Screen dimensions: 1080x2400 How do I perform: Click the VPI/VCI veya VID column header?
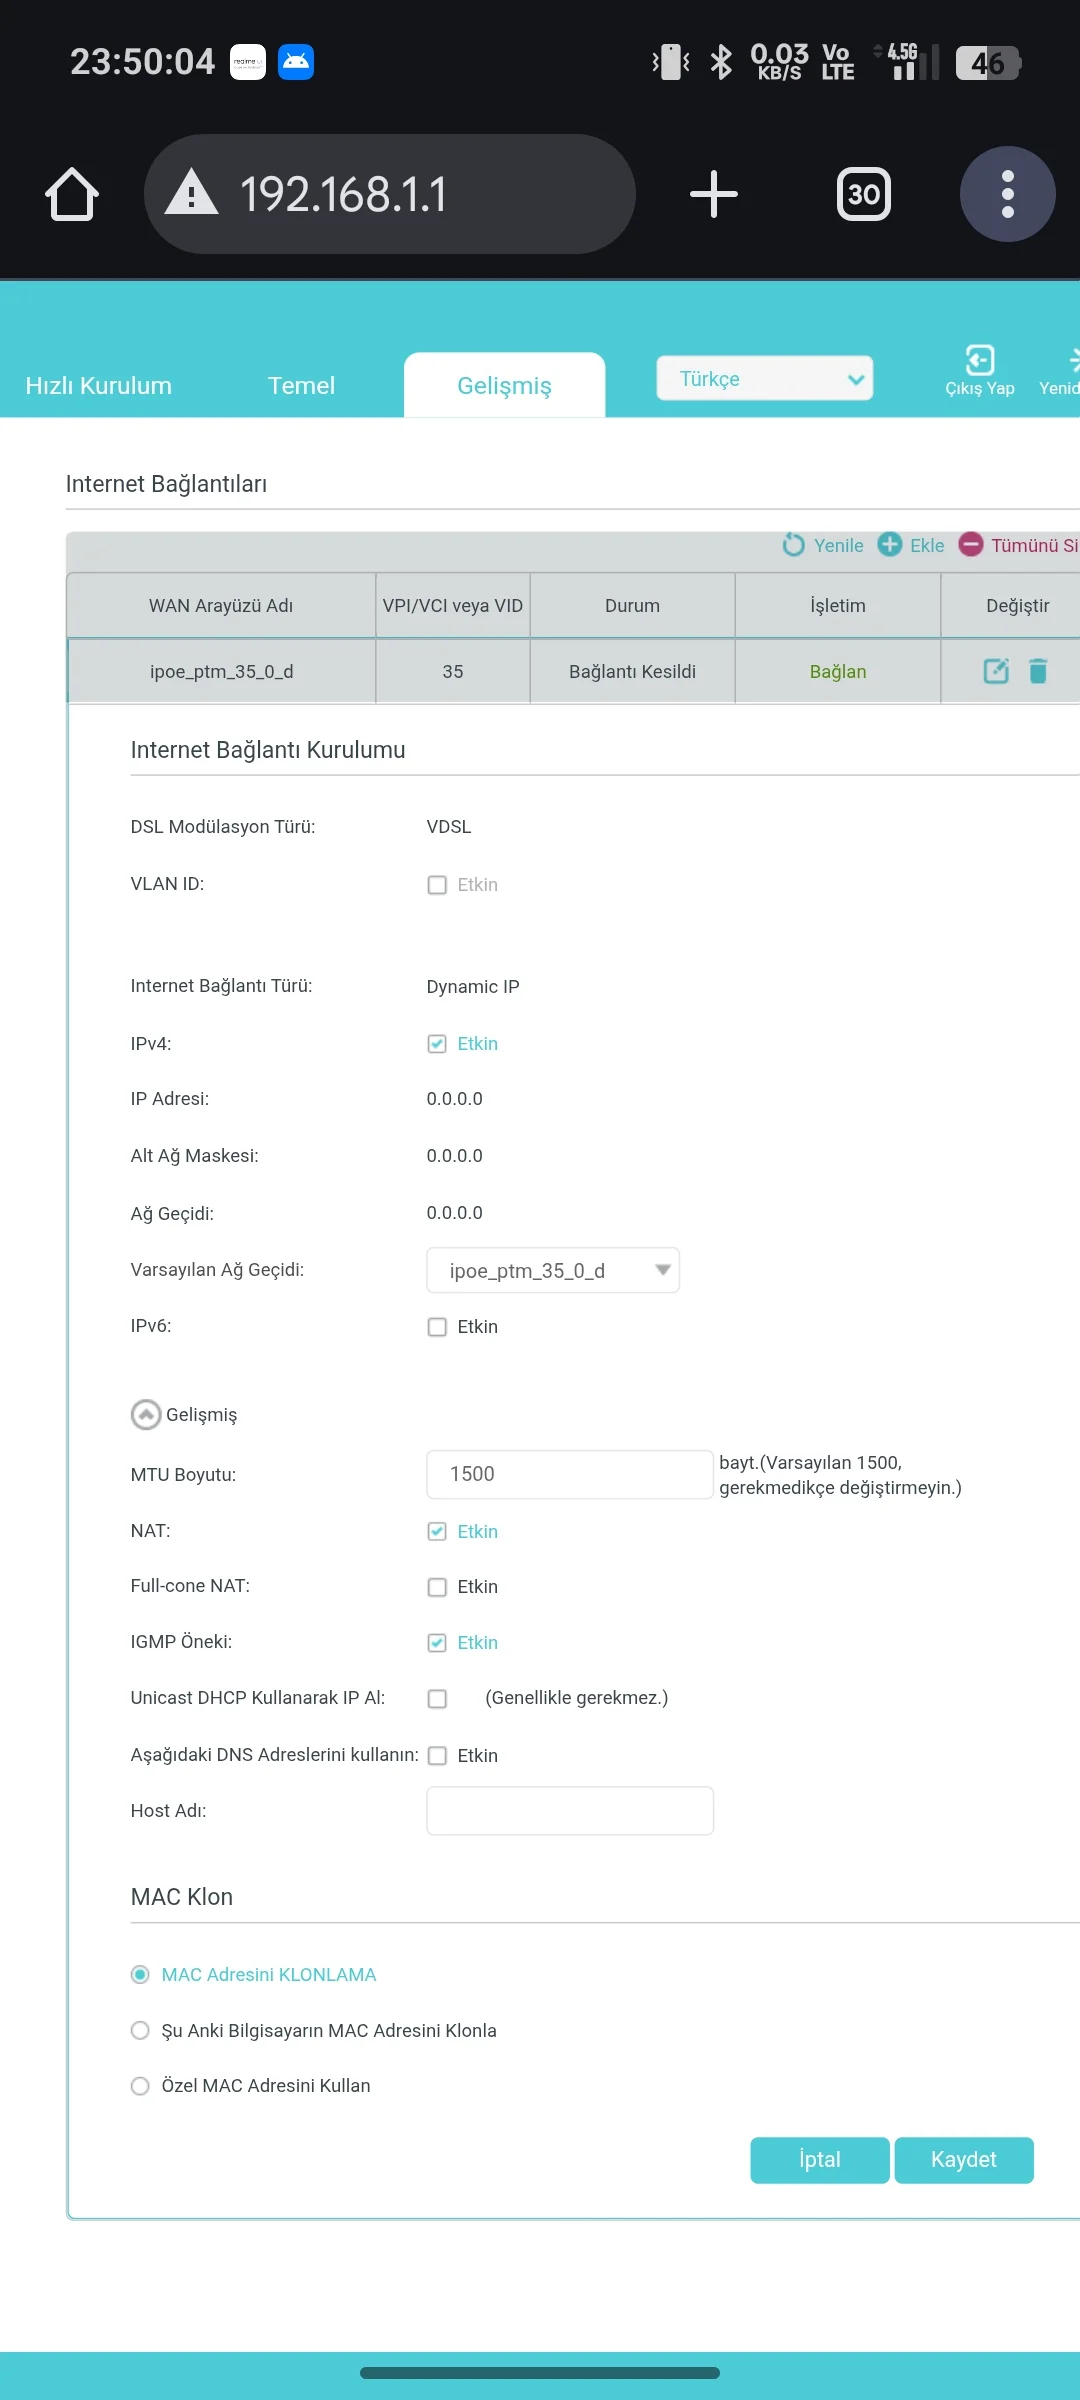tap(453, 606)
